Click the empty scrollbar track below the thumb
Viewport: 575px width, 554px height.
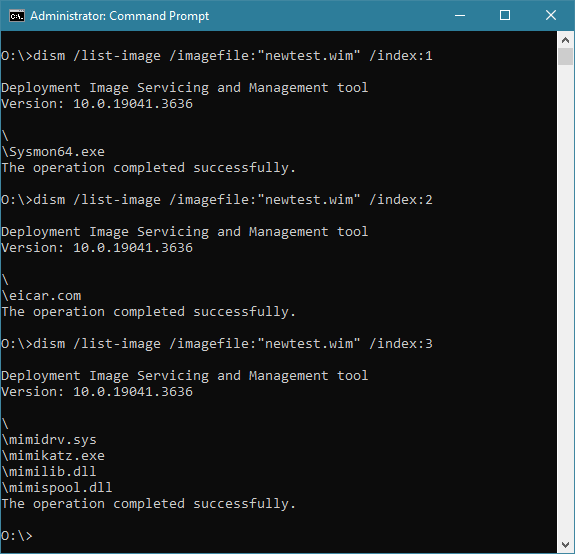click(x=565, y=301)
